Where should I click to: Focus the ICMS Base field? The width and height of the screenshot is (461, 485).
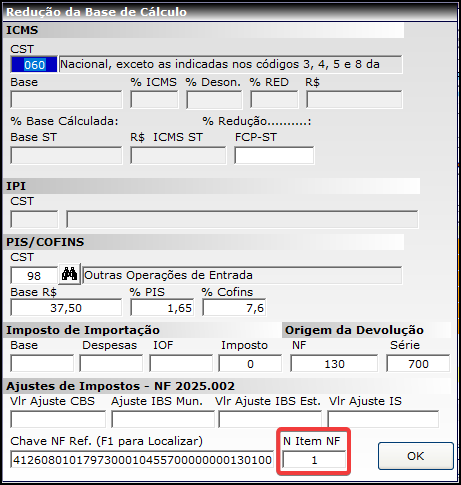66,100
